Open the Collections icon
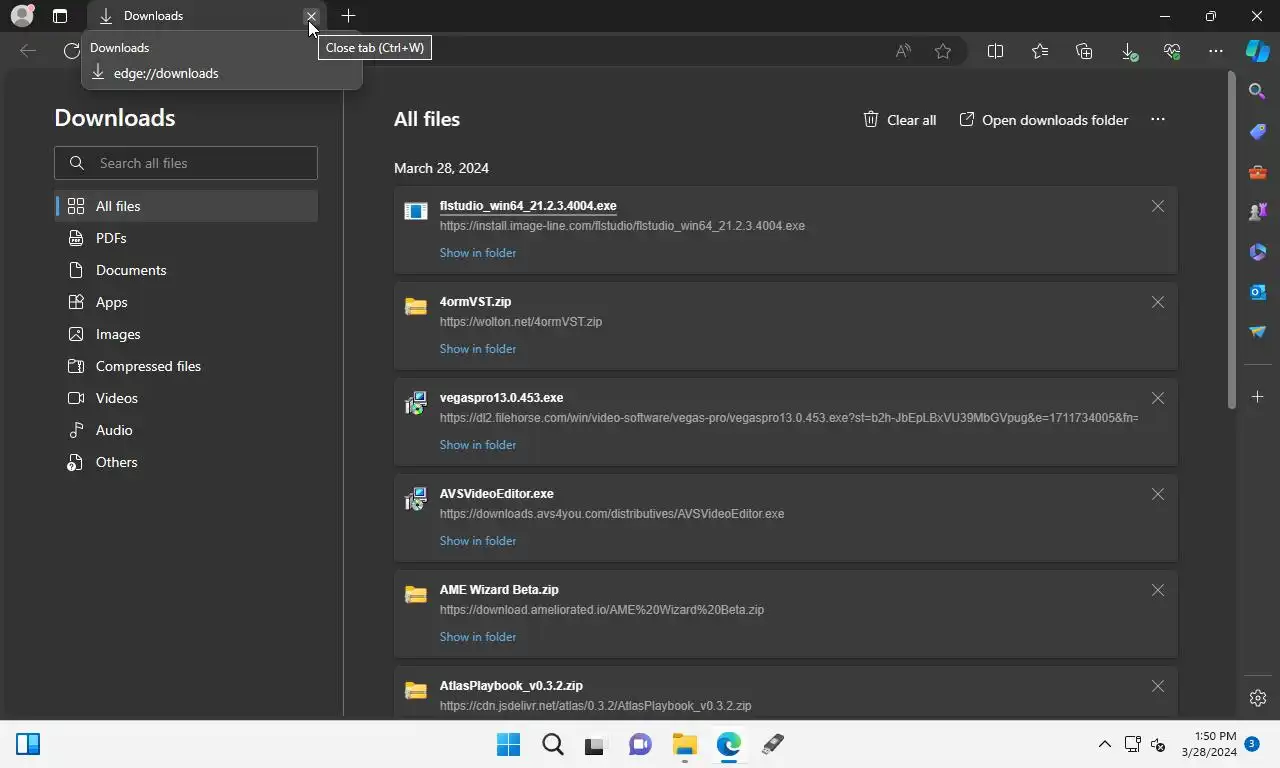This screenshot has height=768, width=1280. click(1084, 51)
